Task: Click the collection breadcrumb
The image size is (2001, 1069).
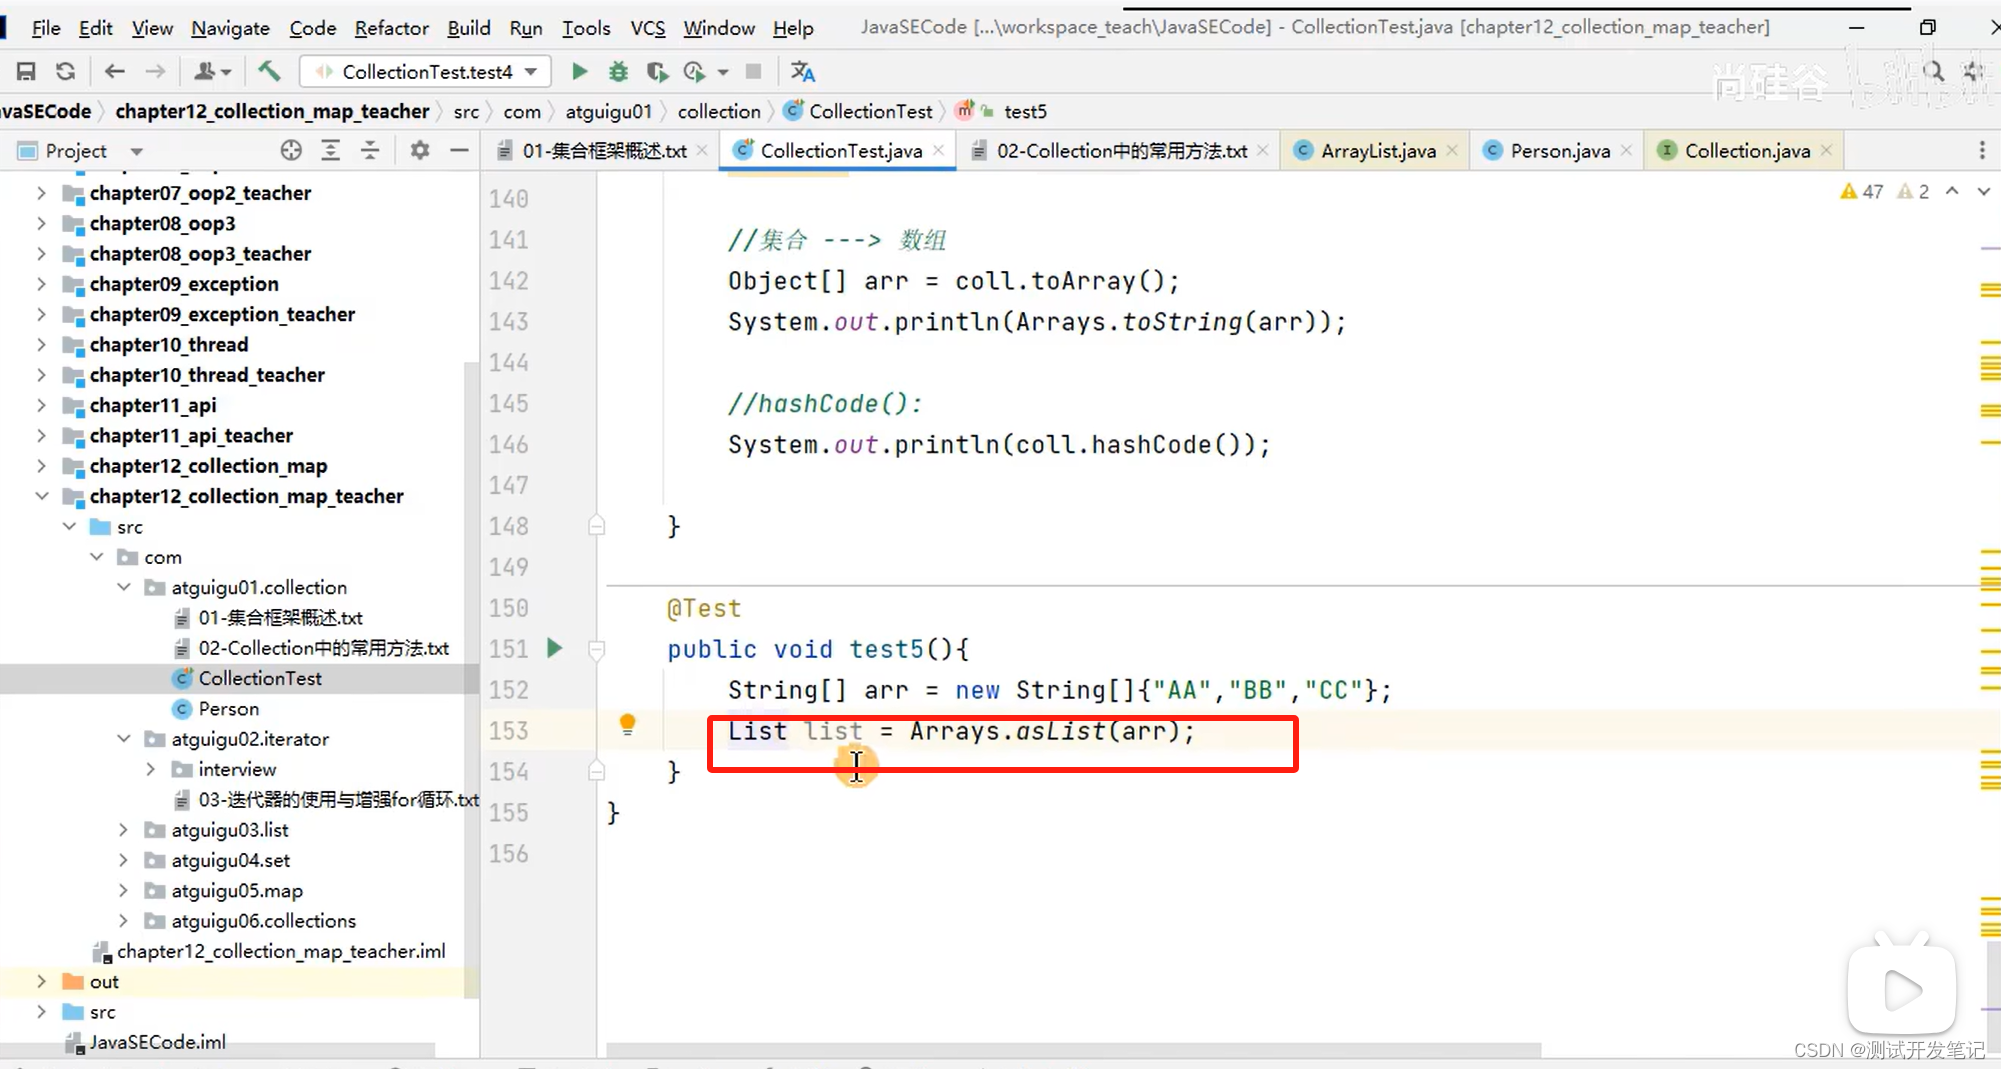Action: (719, 111)
